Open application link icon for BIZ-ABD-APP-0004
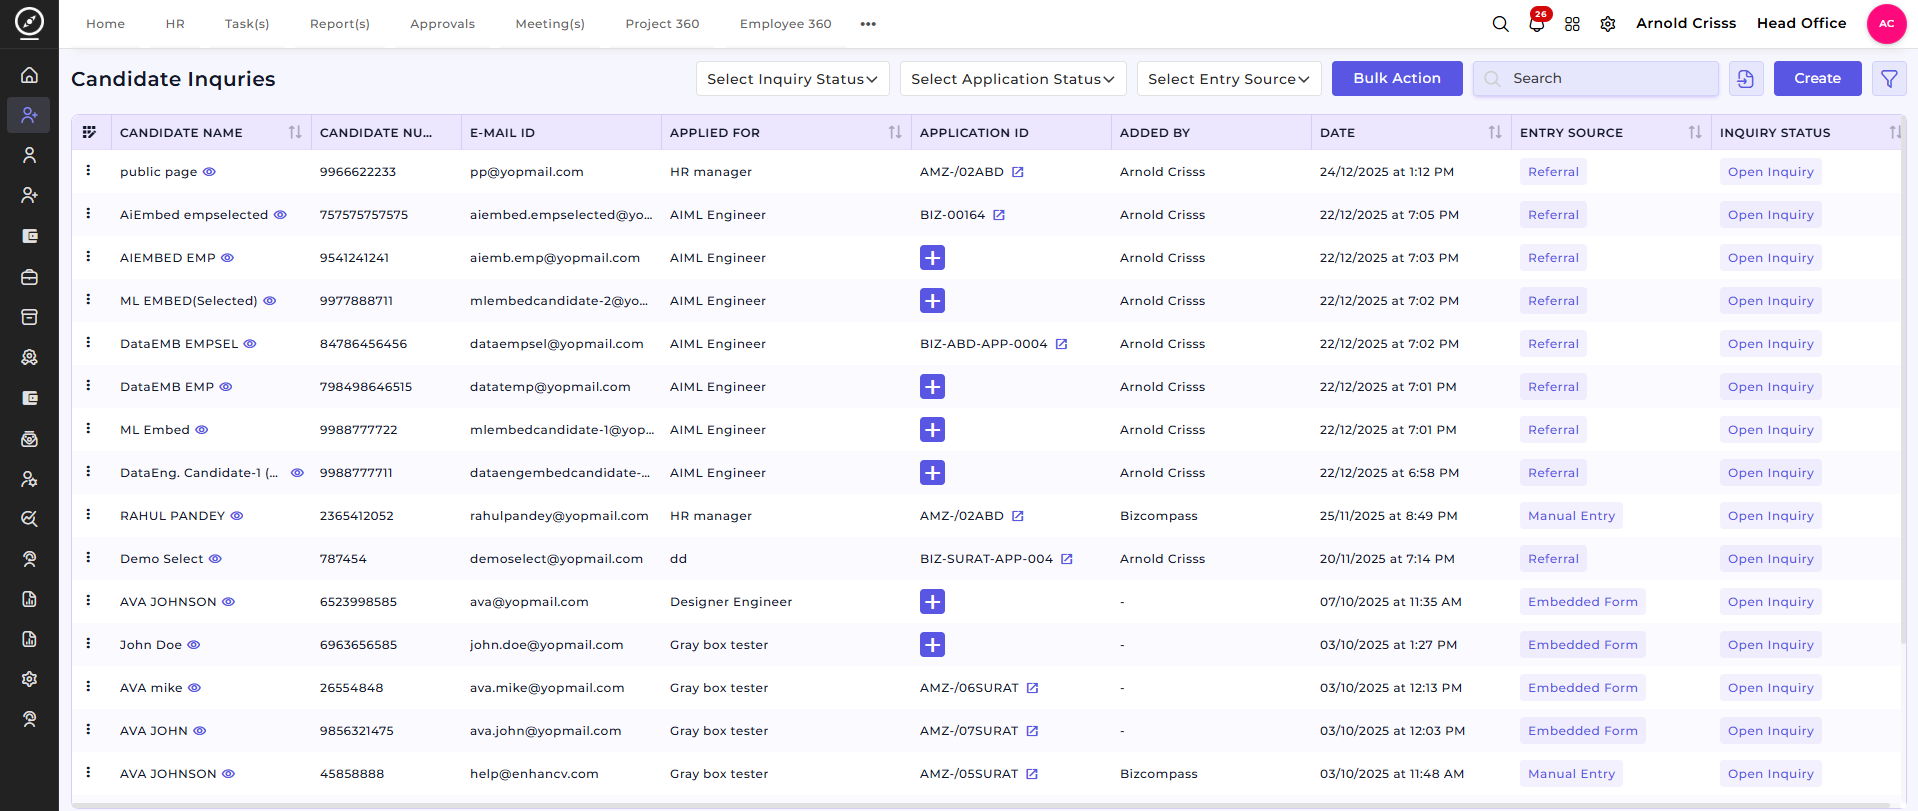The height and width of the screenshot is (811, 1918). [1061, 344]
